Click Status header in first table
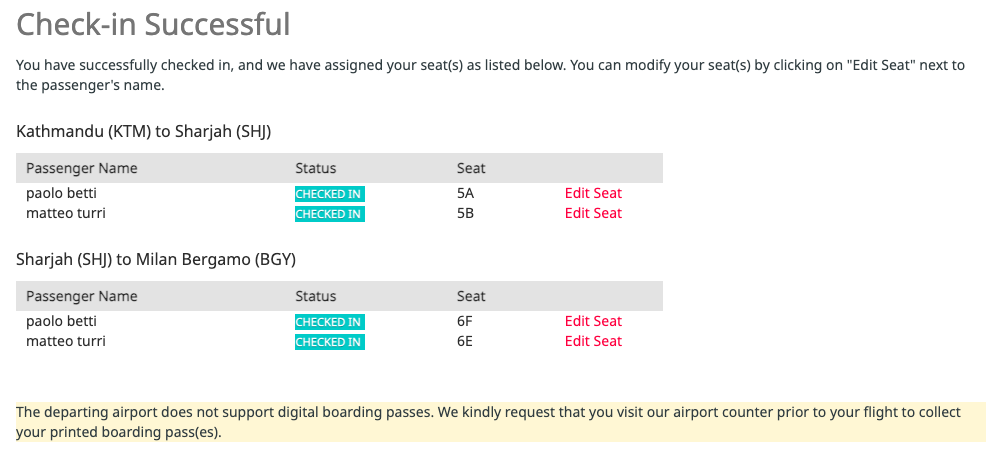The height and width of the screenshot is (450, 996). 316,168
